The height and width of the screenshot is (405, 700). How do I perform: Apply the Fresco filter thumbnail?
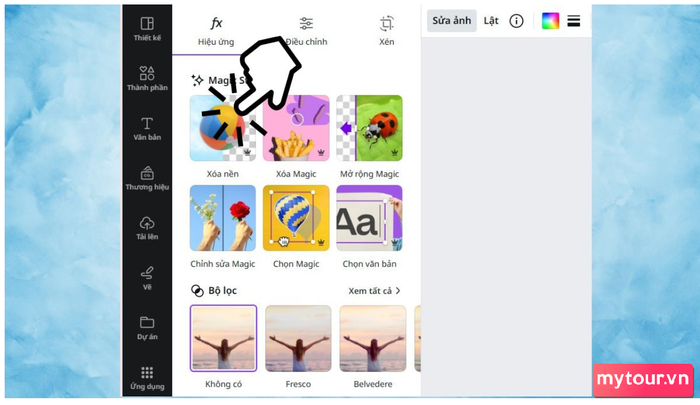(x=298, y=338)
